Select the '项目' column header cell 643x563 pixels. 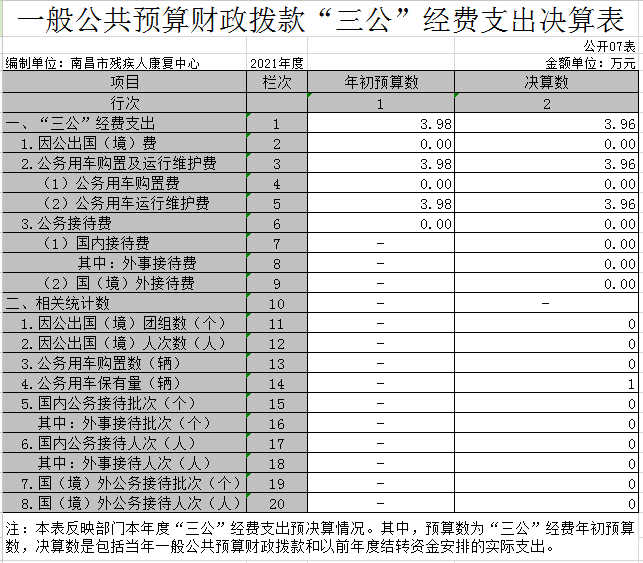[x=125, y=83]
